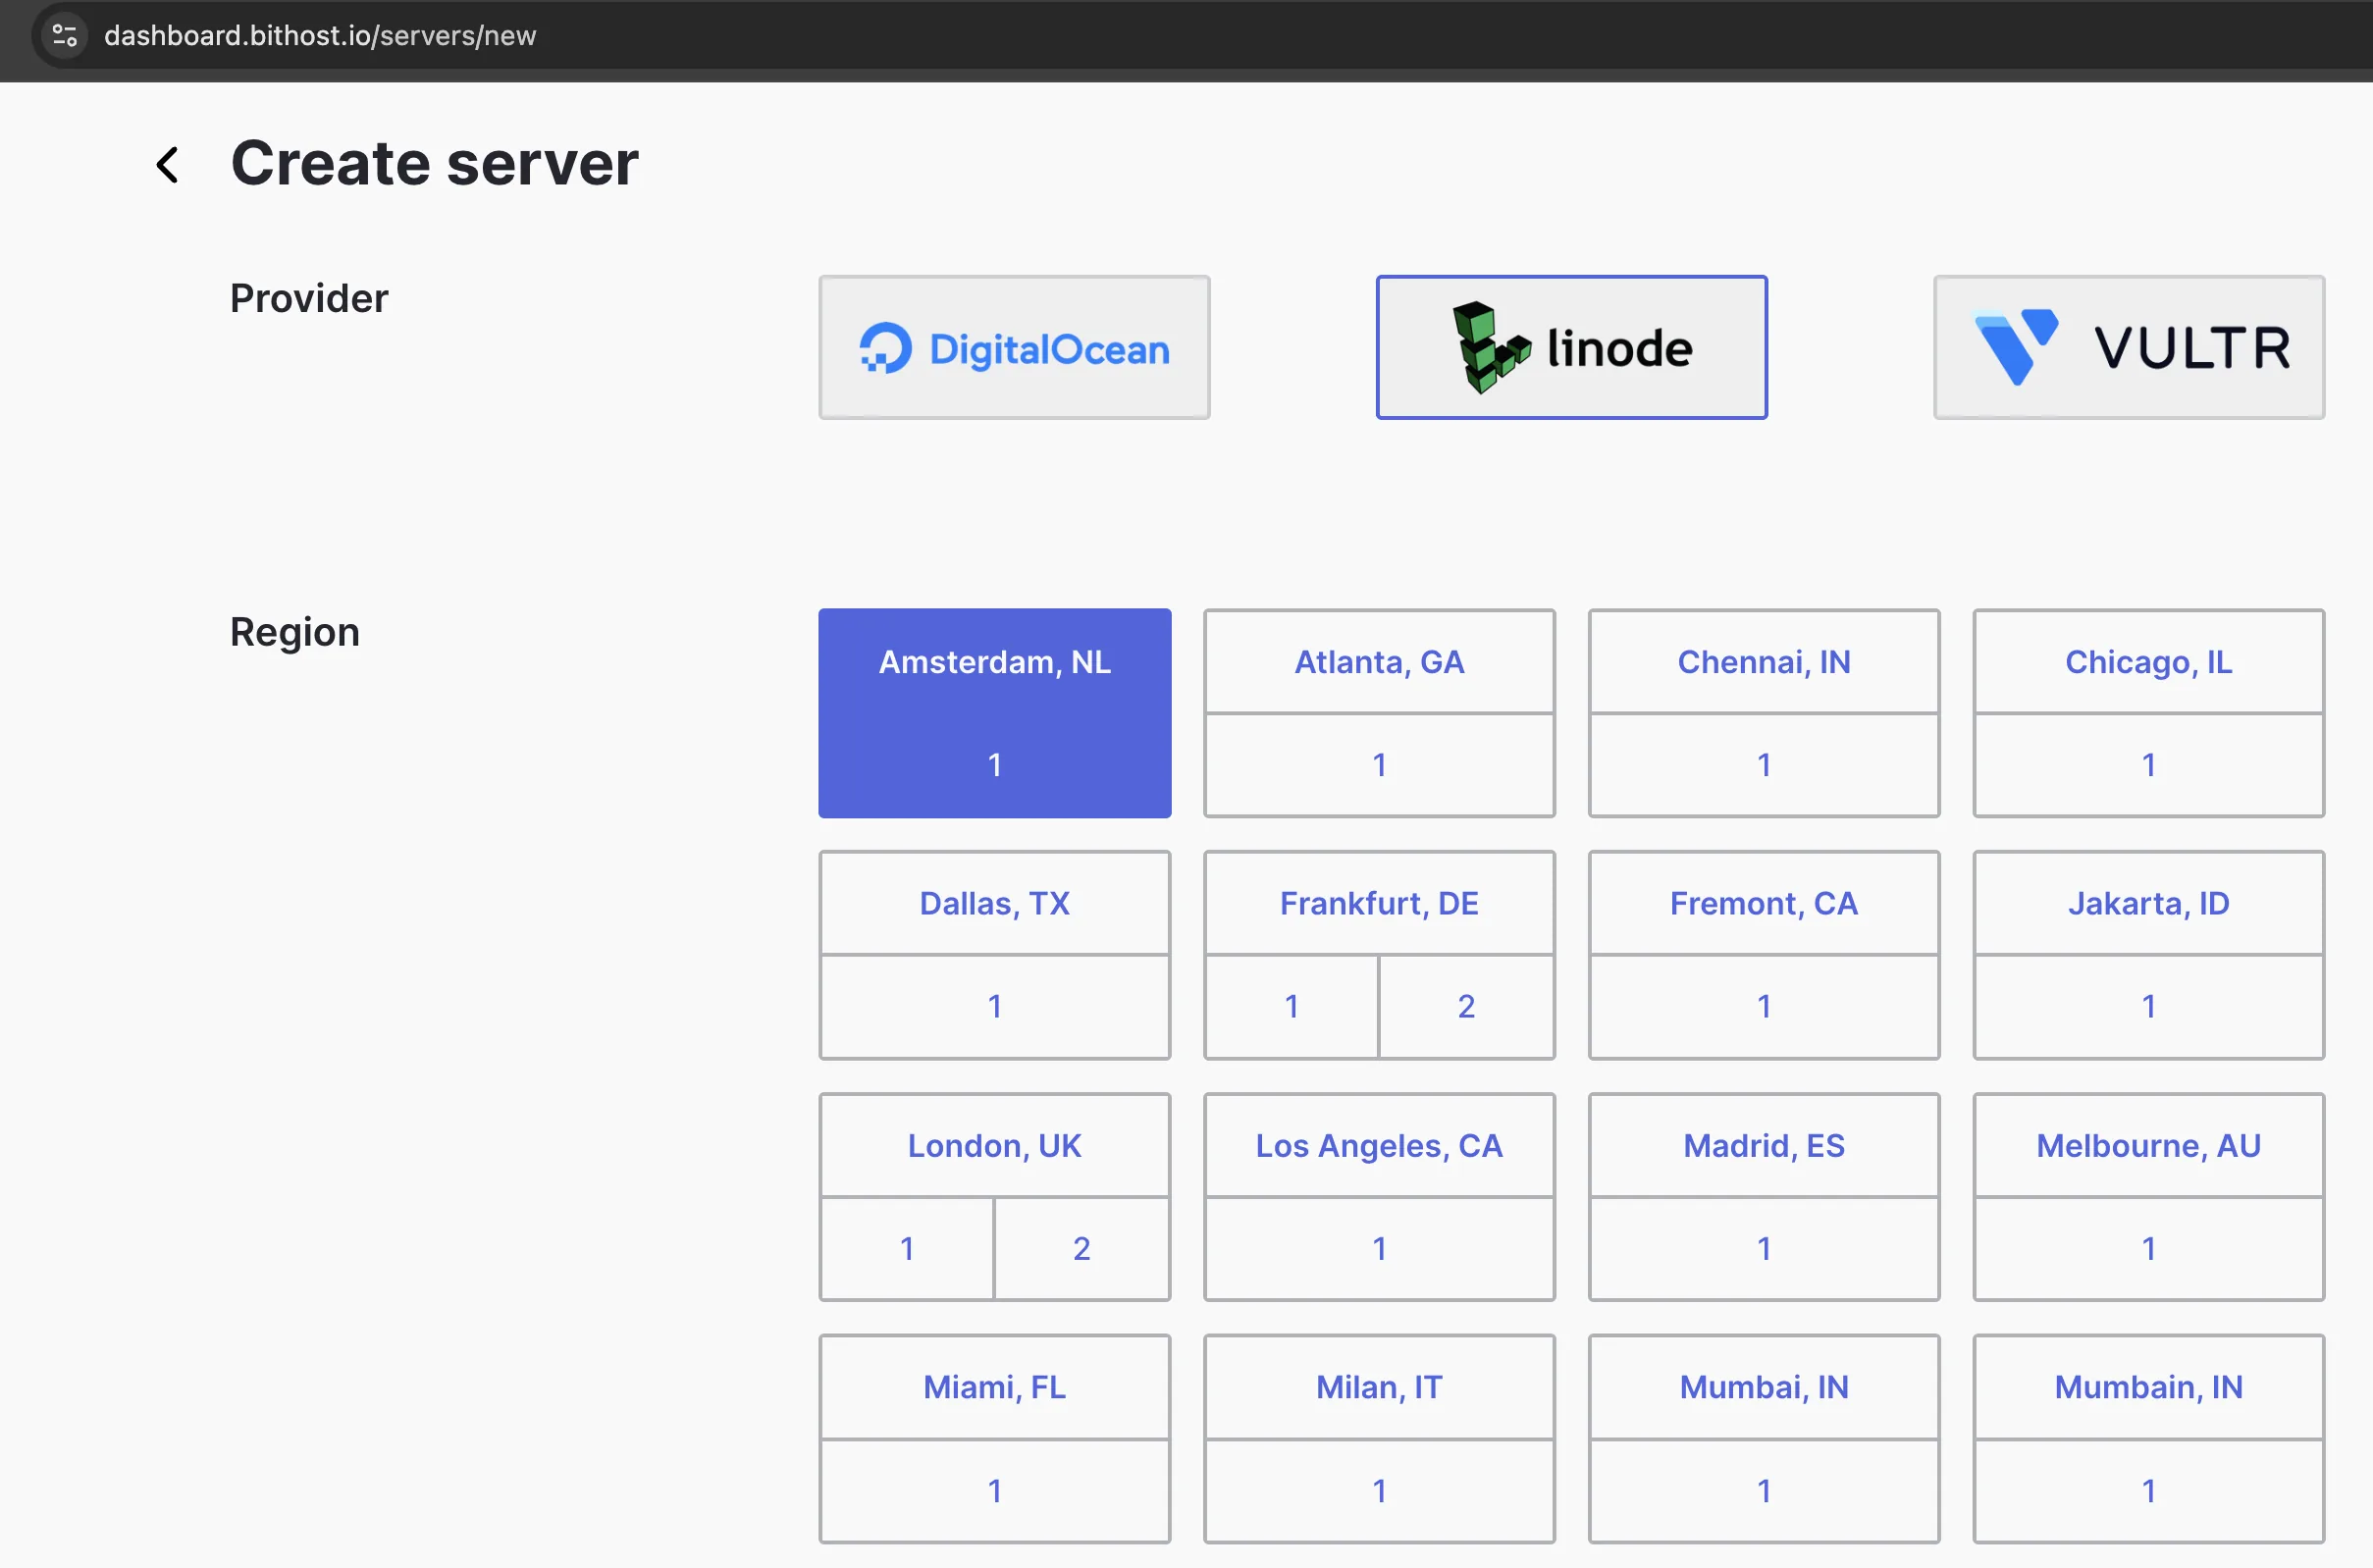
Task: Select datacenter 1 under Chicago, IL
Action: 2148,765
